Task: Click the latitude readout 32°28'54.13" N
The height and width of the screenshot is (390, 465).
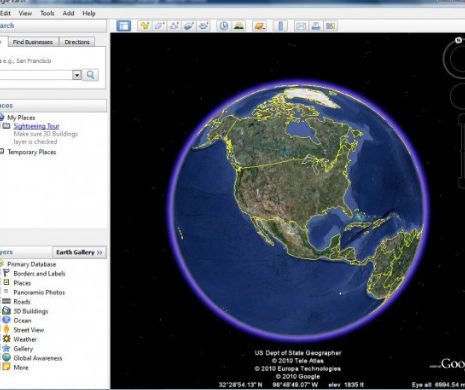Action: click(240, 385)
